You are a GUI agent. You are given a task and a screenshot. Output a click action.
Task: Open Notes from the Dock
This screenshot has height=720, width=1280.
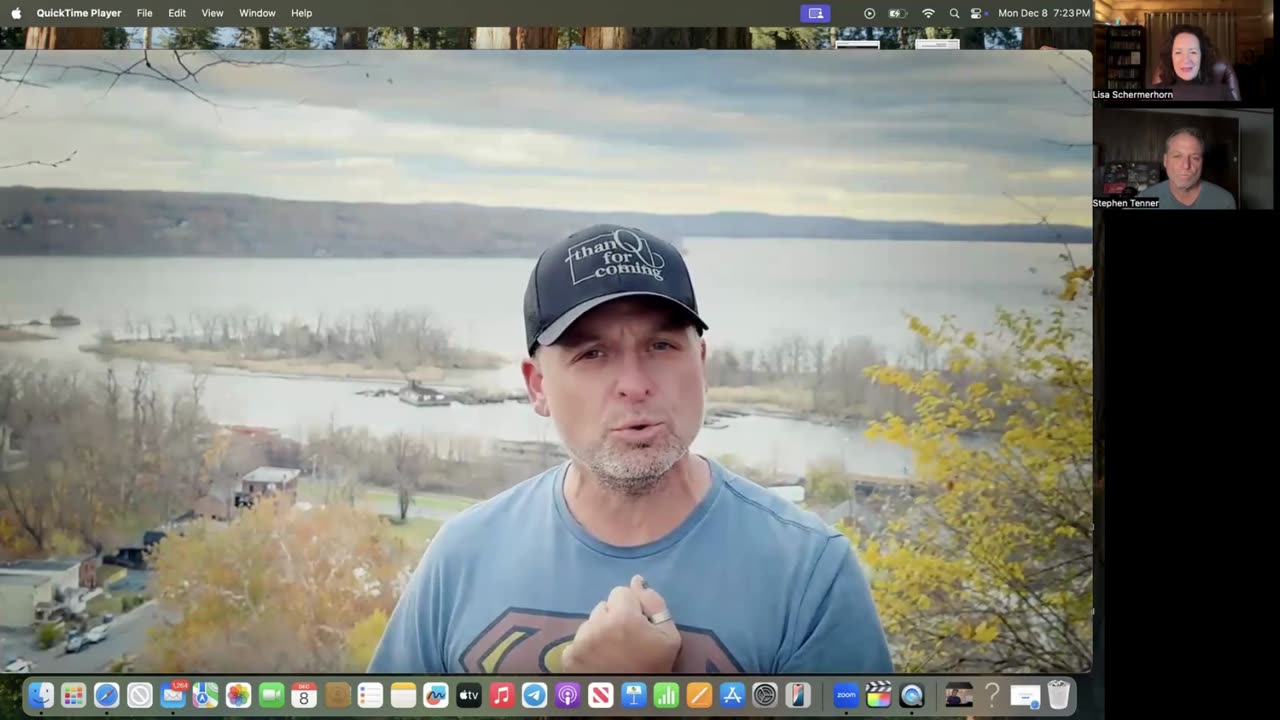click(x=403, y=695)
